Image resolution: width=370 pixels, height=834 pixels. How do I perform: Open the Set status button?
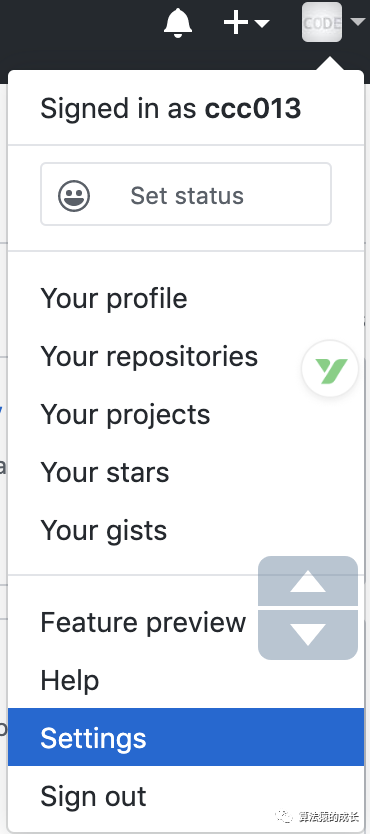186,194
